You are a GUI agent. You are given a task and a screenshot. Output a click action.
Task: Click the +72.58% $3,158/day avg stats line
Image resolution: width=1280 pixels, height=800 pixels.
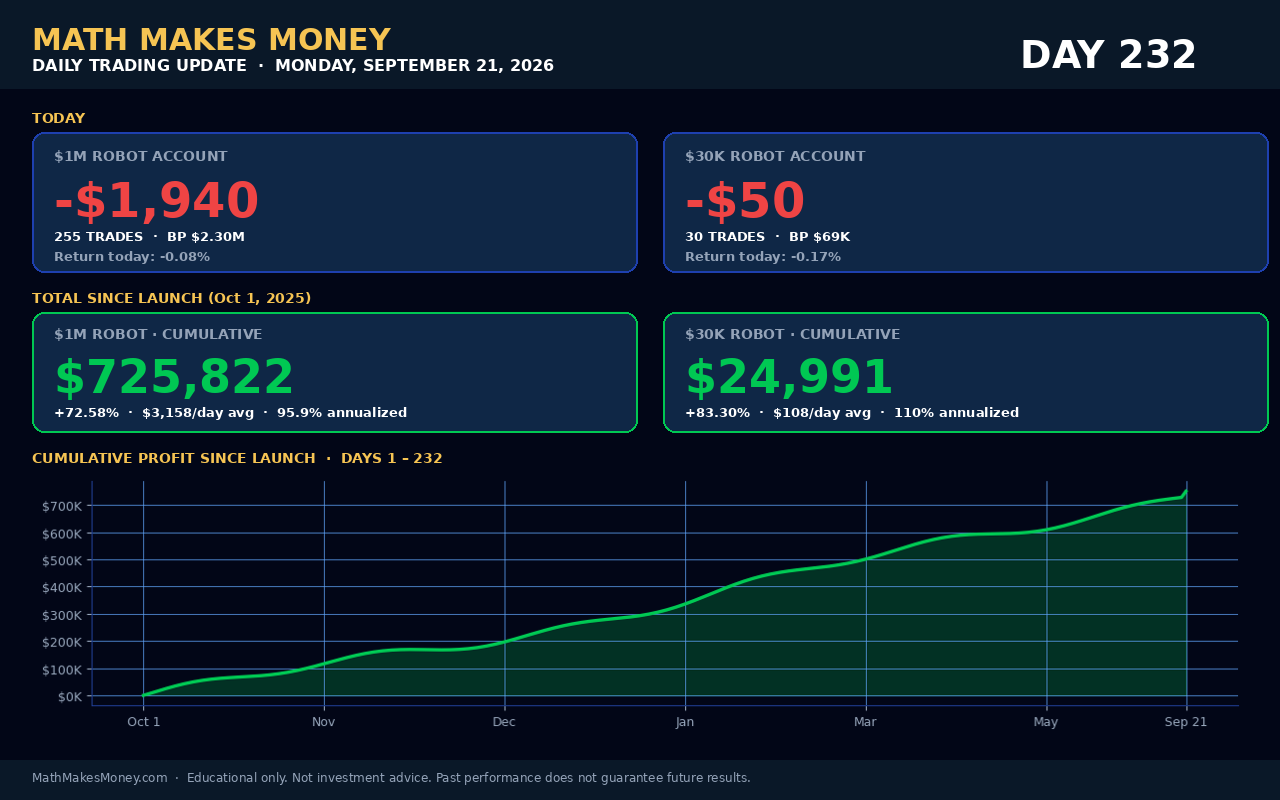230,413
